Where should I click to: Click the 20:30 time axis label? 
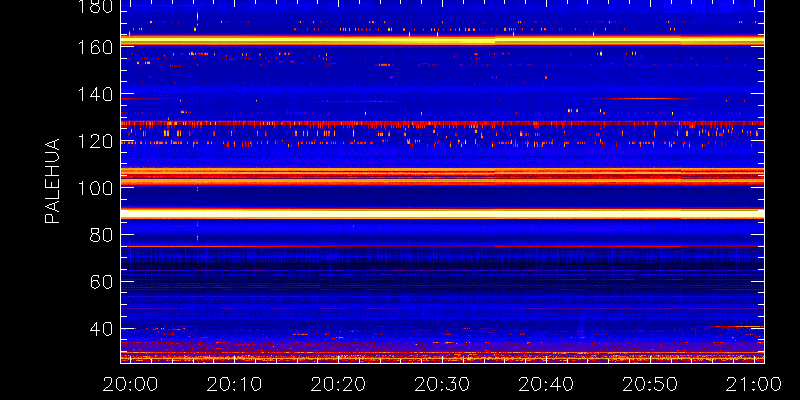pos(442,384)
